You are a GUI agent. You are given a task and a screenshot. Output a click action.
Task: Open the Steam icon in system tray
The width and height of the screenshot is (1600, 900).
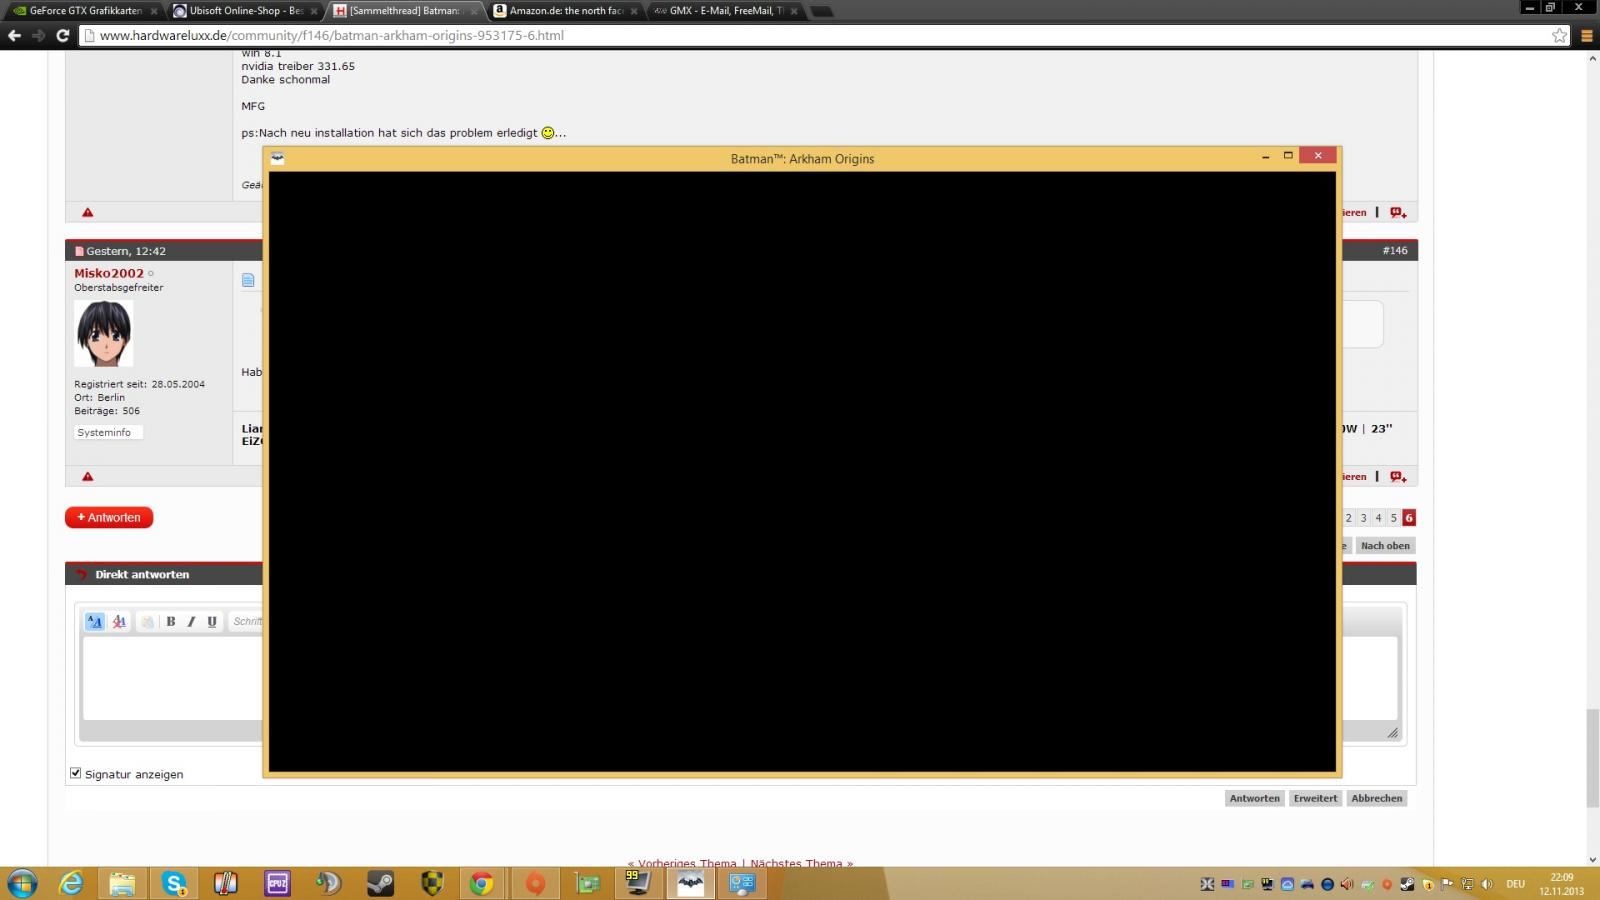[1407, 884]
